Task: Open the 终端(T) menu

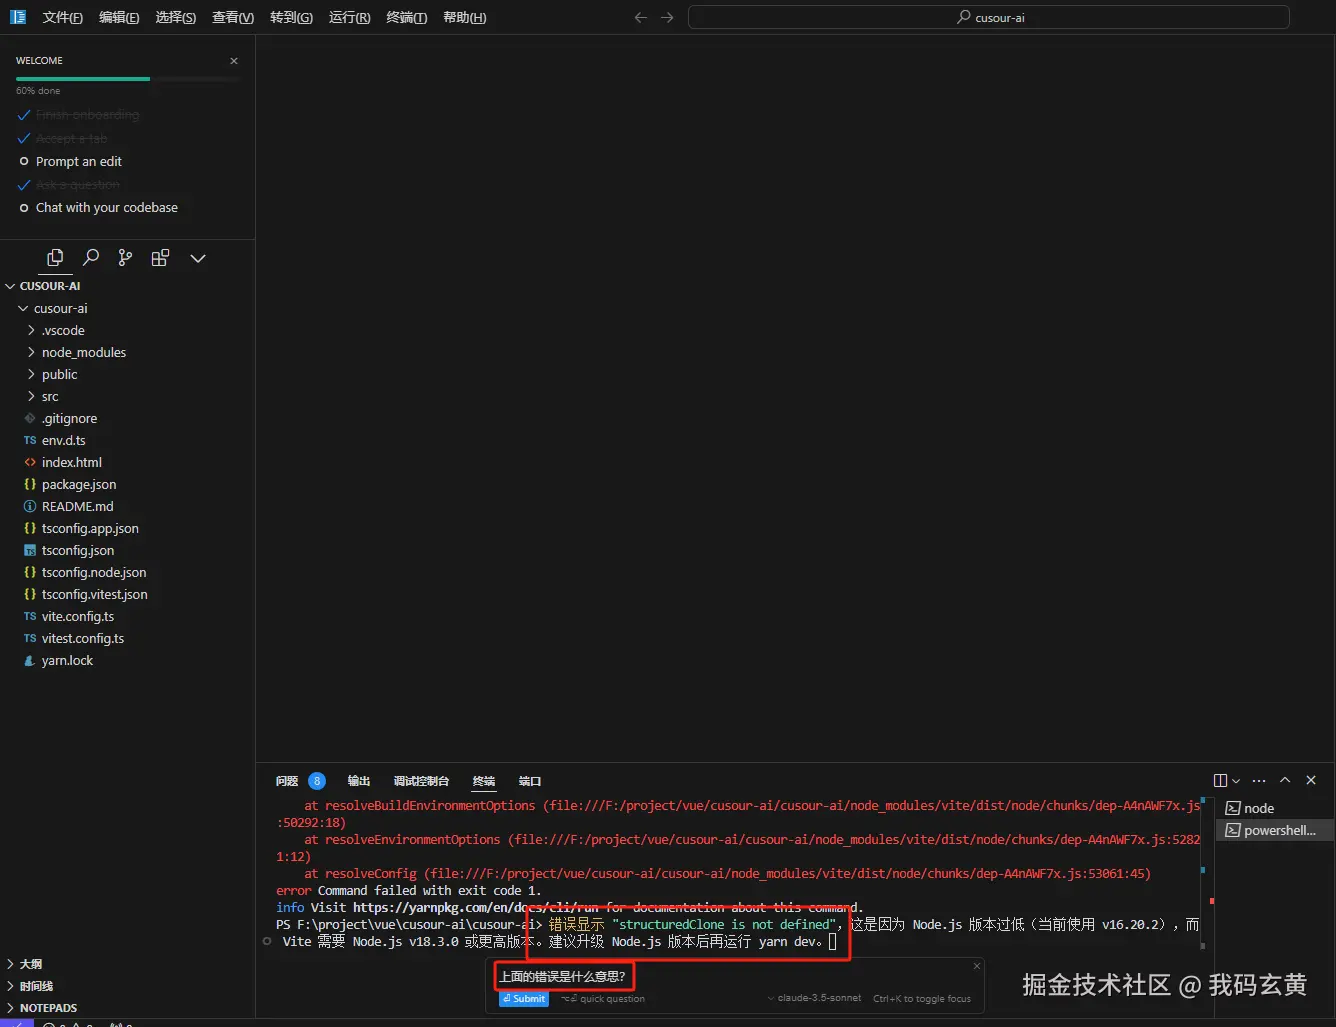Action: coord(407,17)
